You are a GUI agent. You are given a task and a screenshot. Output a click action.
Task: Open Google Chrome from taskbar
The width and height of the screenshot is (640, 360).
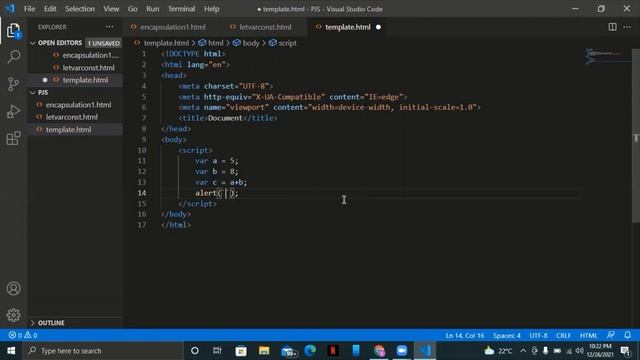[x=379, y=351]
